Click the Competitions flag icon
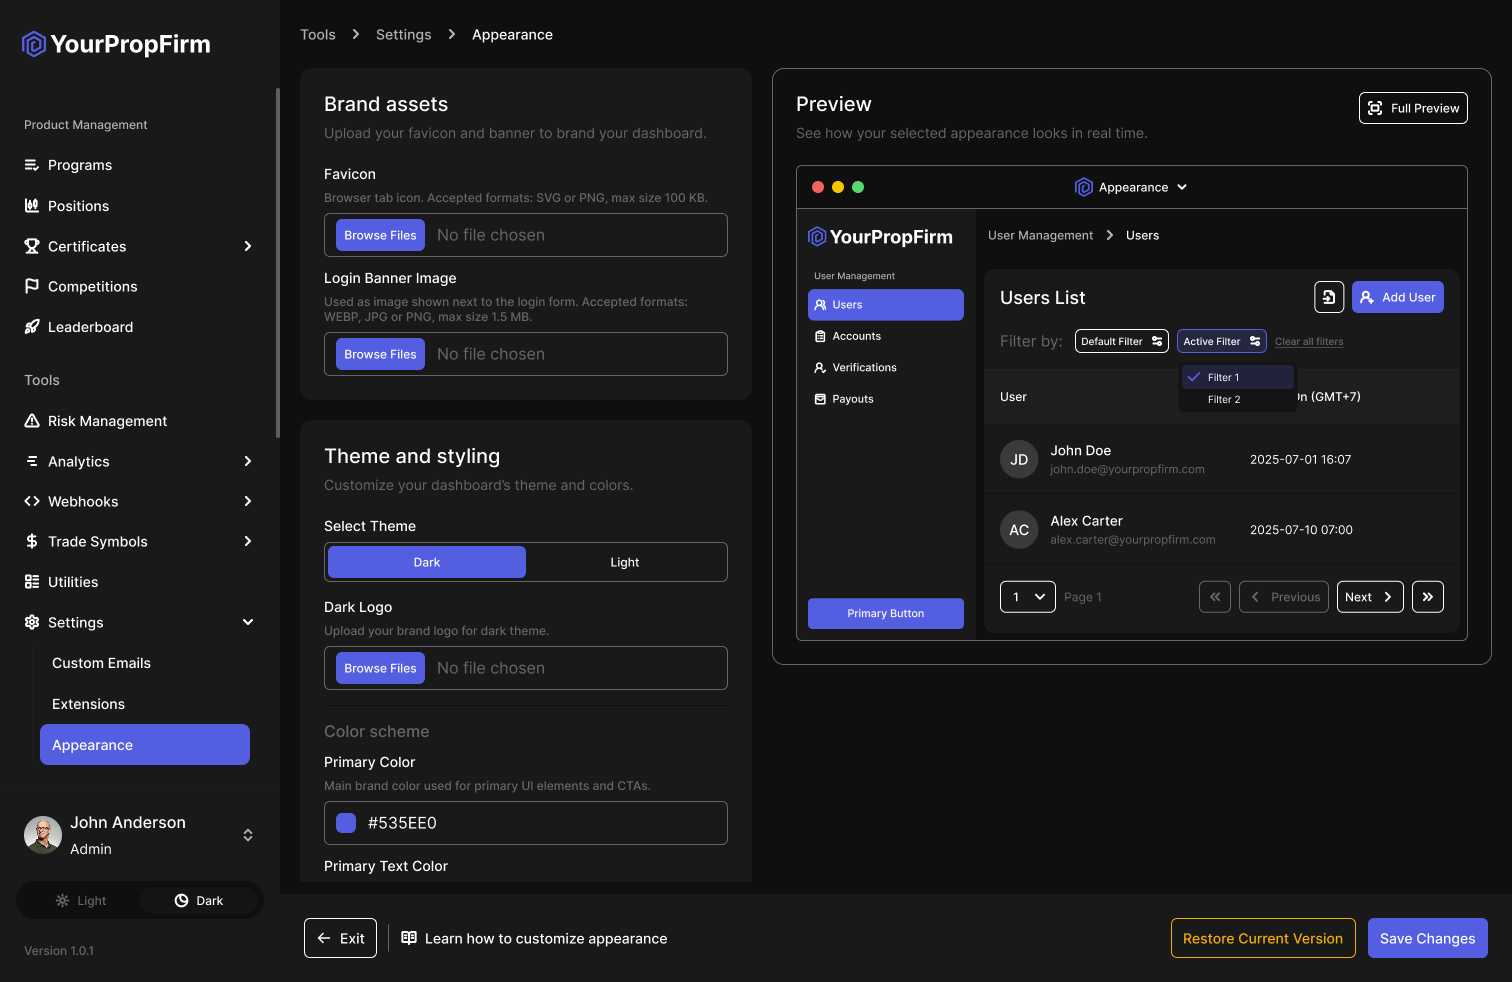 point(32,286)
